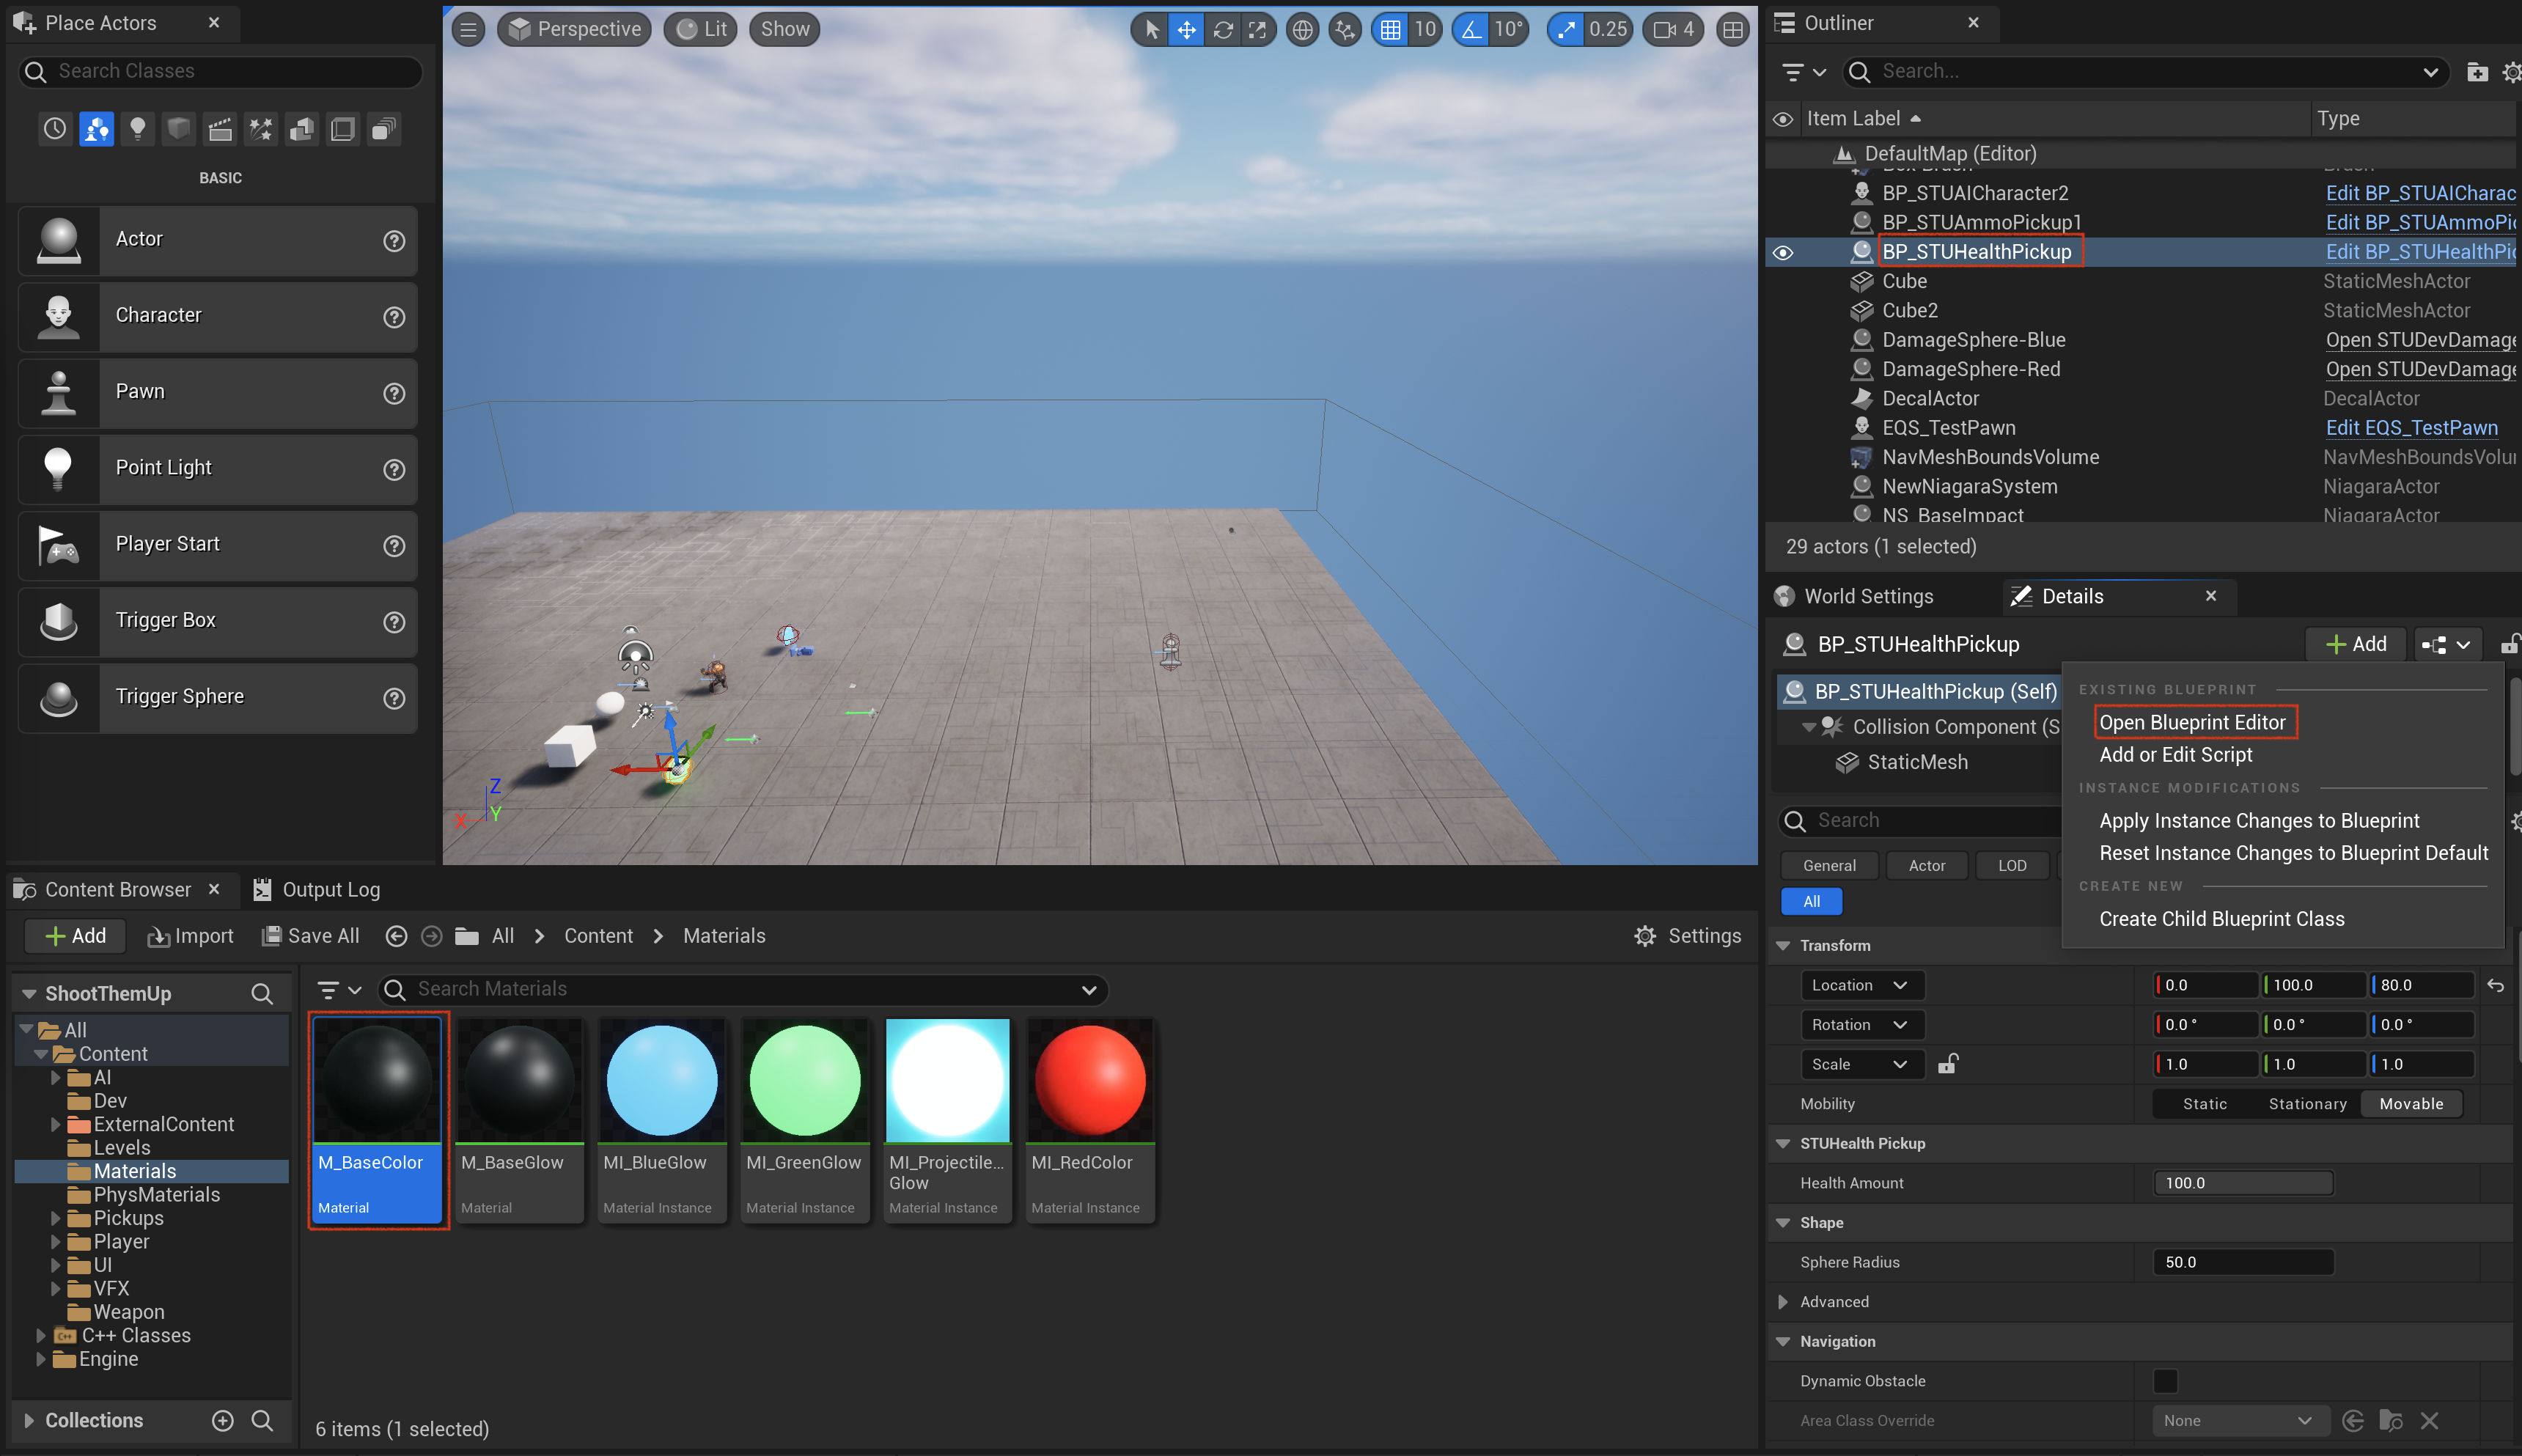The height and width of the screenshot is (1456, 2522).
Task: Create new folder in Outliner
Action: [2476, 72]
